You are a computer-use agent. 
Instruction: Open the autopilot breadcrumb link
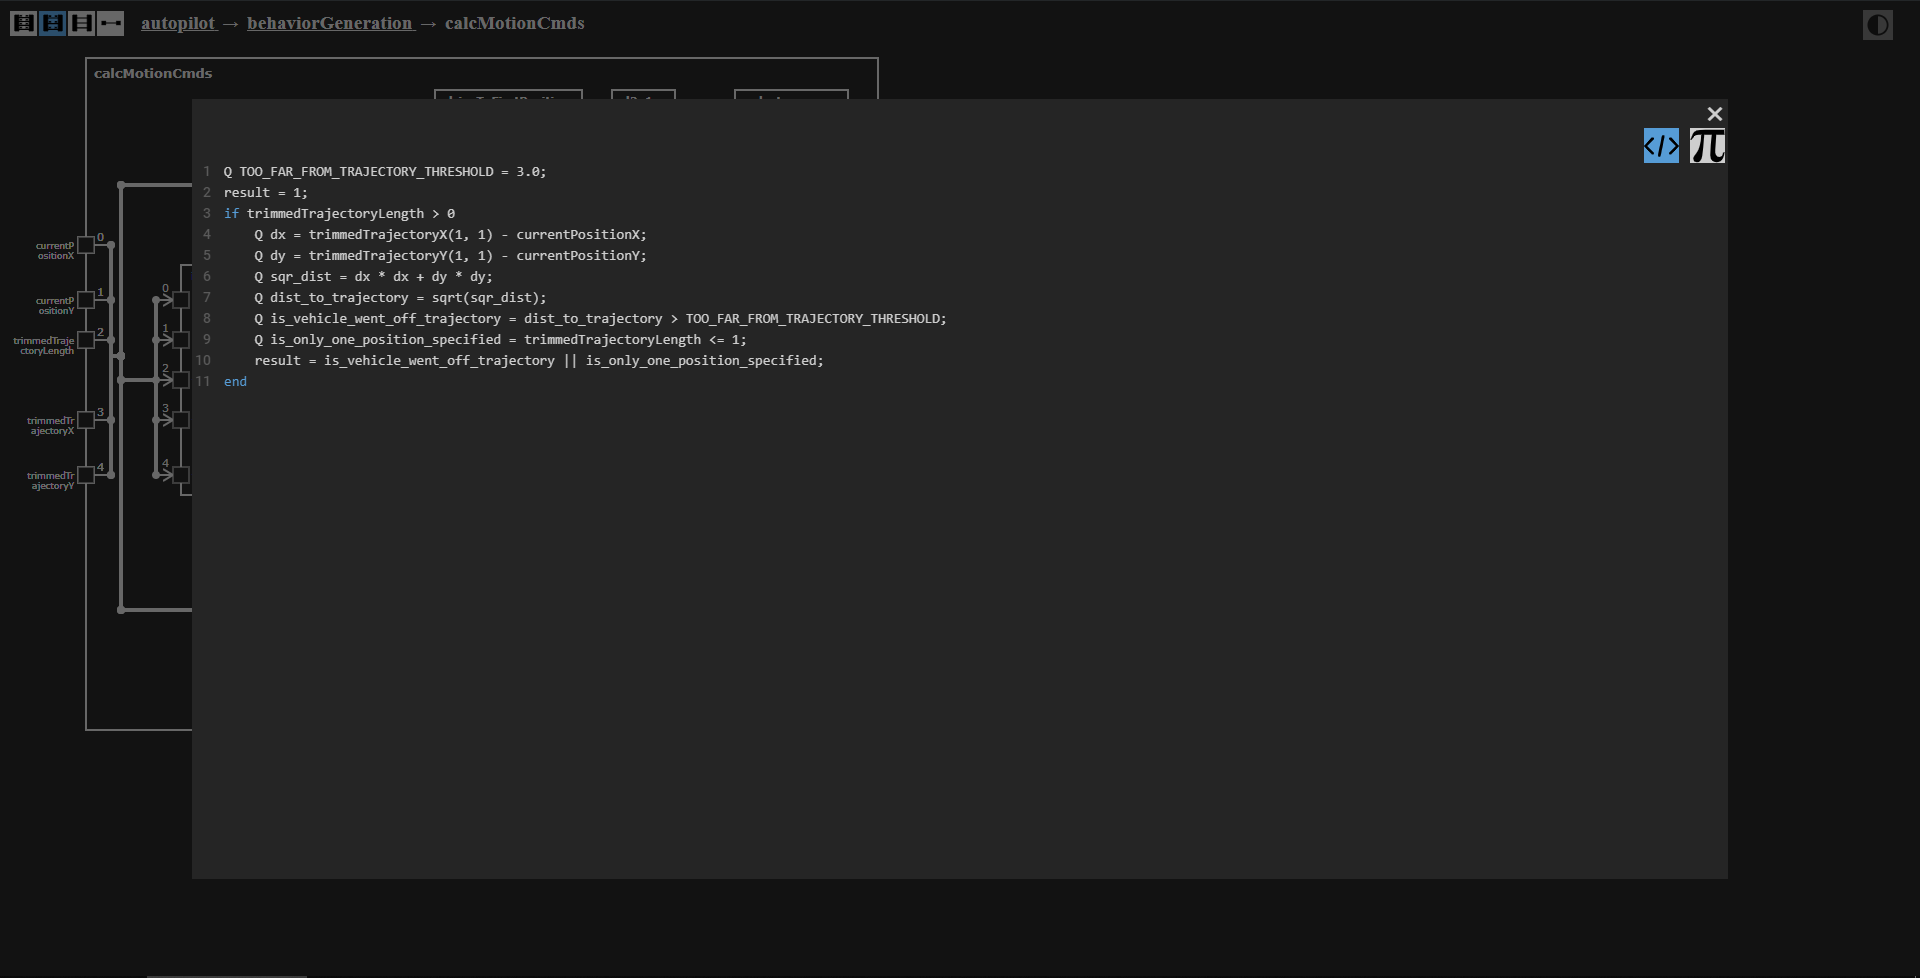pos(178,23)
